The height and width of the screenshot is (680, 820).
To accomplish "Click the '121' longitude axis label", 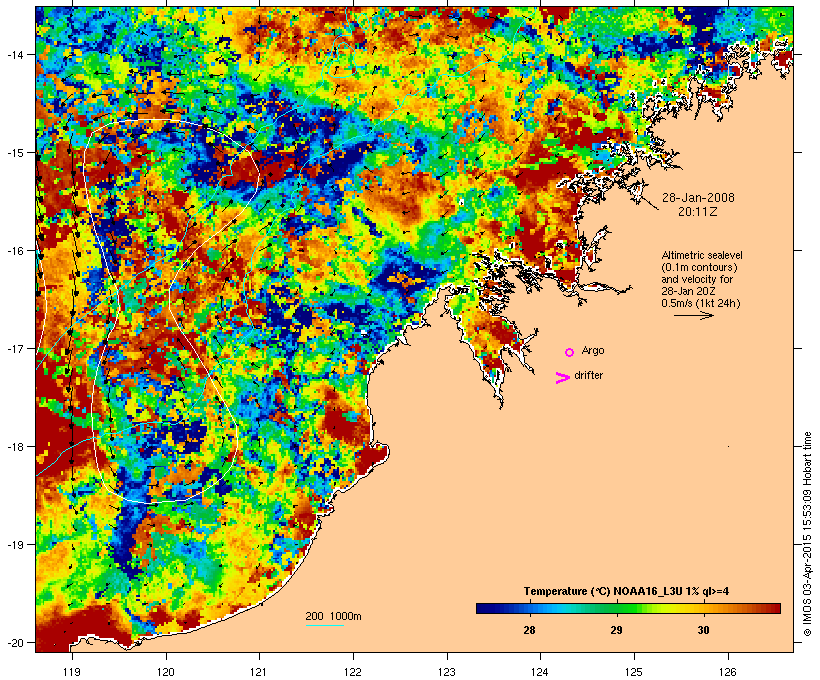I will click(x=259, y=672).
